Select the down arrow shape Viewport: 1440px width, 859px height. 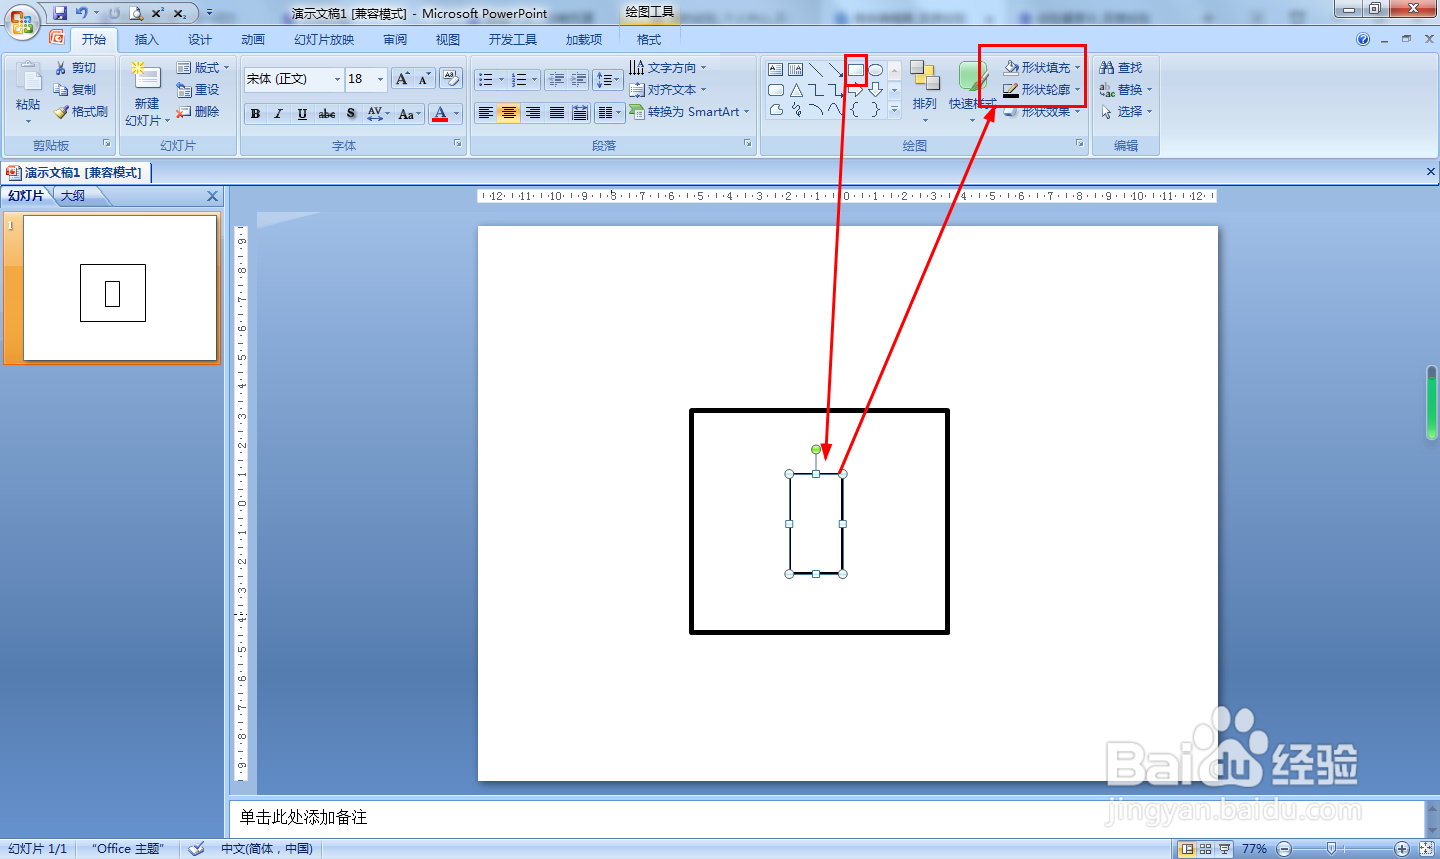coord(876,90)
